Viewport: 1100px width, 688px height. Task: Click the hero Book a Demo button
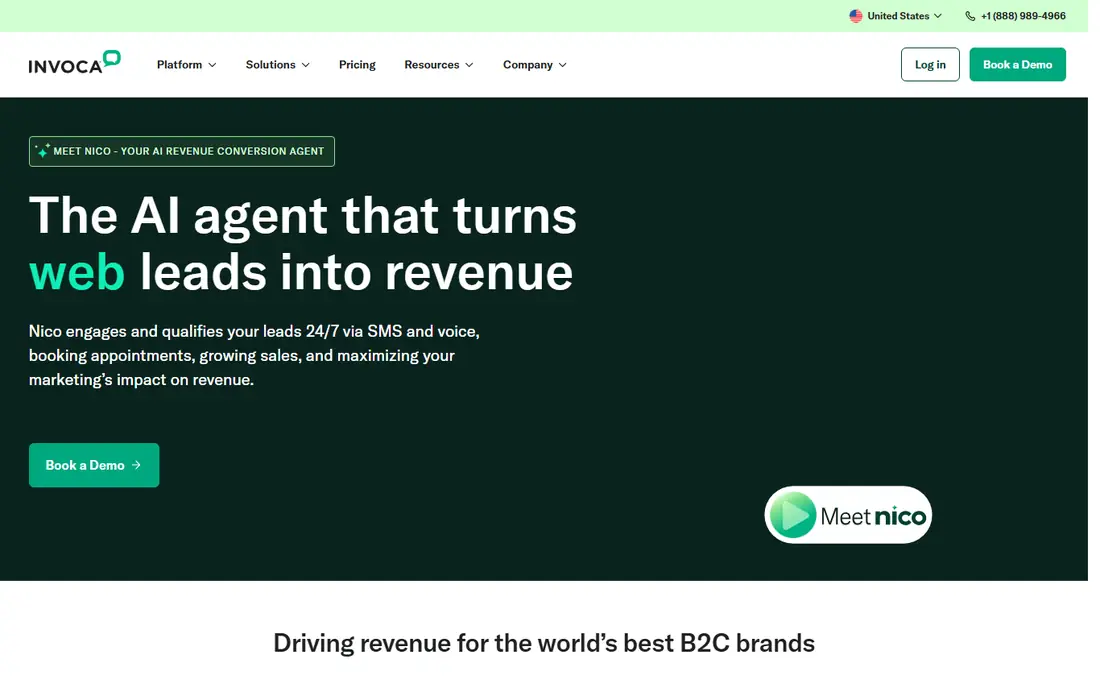(94, 465)
